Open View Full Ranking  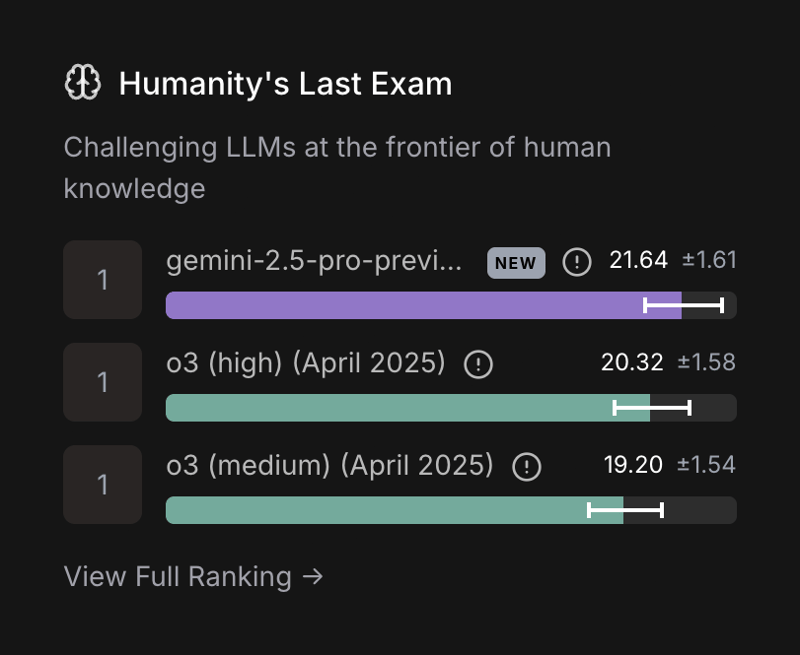[x=180, y=576]
